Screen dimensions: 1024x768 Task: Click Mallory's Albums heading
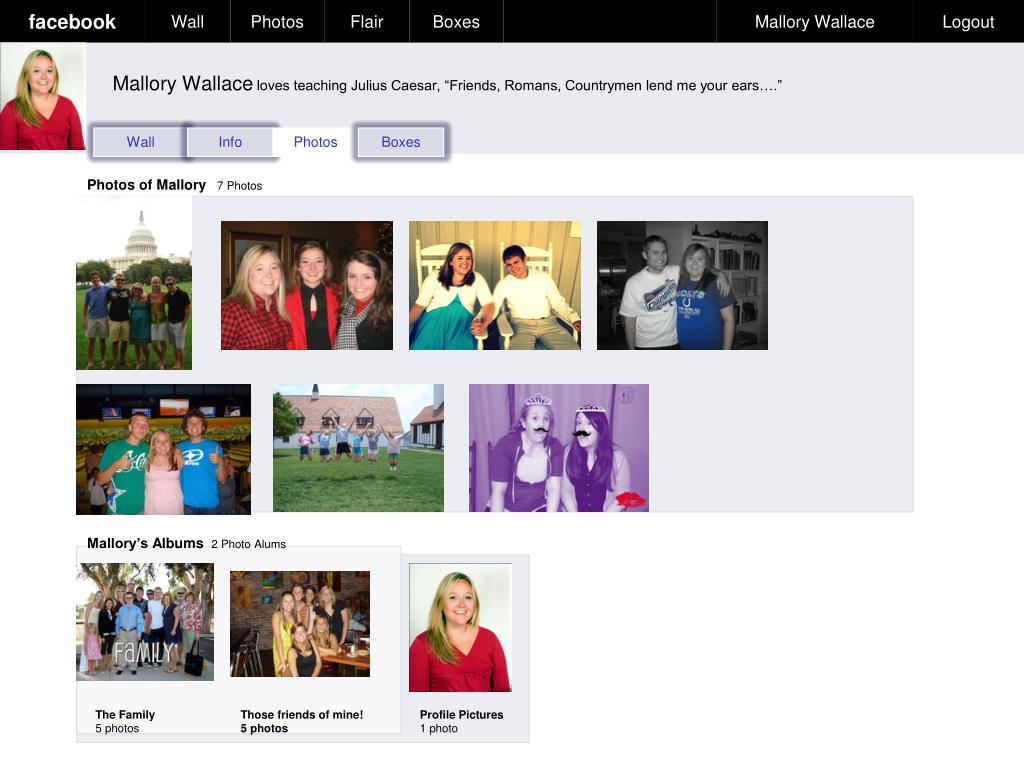(145, 543)
